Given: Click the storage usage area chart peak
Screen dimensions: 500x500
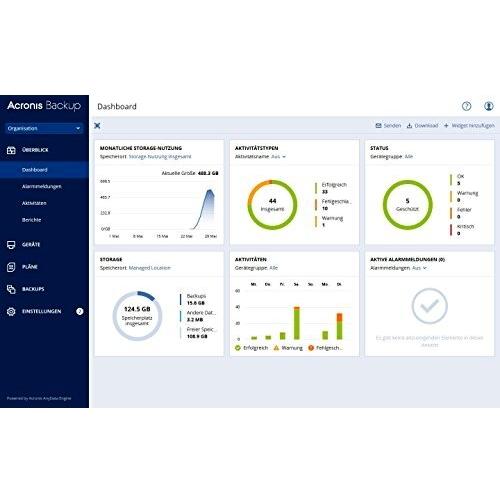Looking at the screenshot, I should (210, 191).
